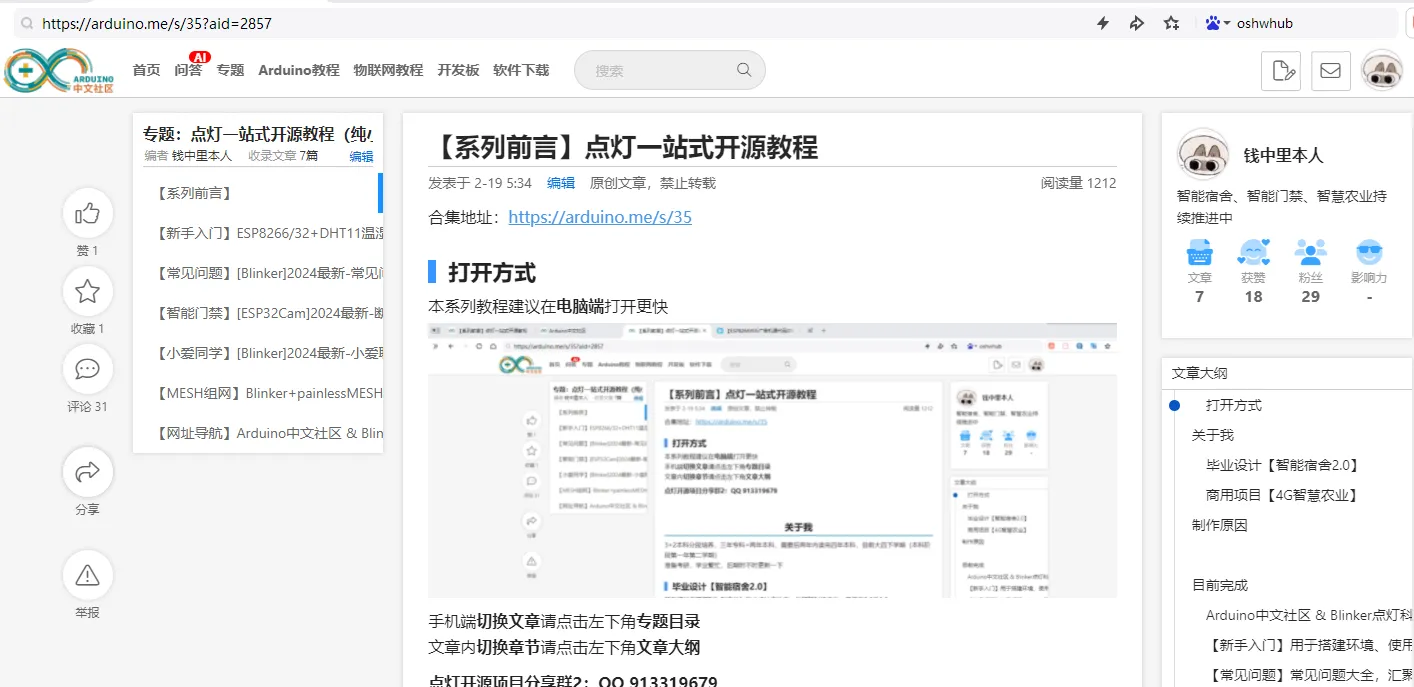Open 专题 menu item

click(x=230, y=70)
